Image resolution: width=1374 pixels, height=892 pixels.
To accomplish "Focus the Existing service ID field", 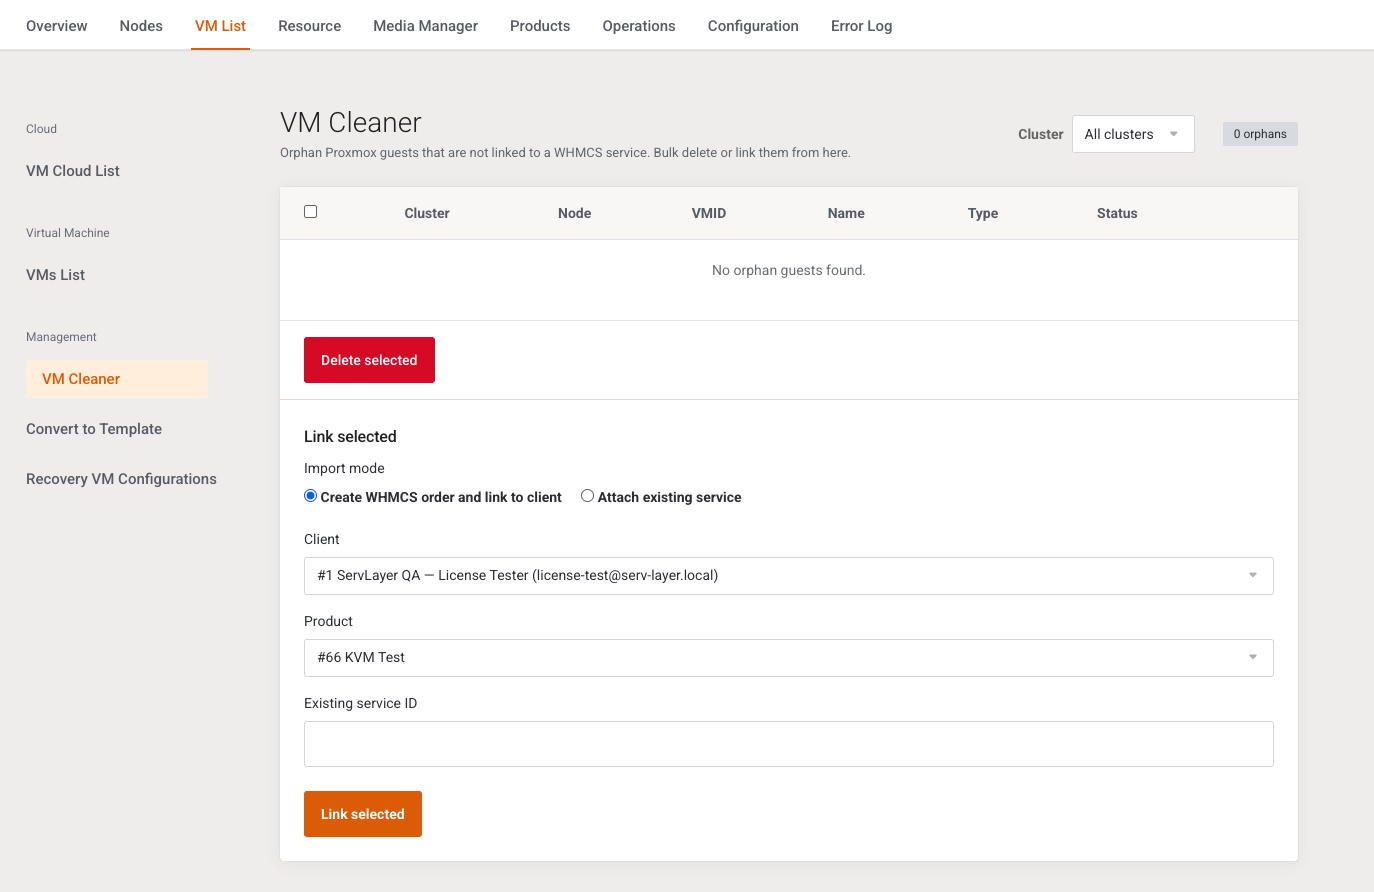I will click(788, 744).
